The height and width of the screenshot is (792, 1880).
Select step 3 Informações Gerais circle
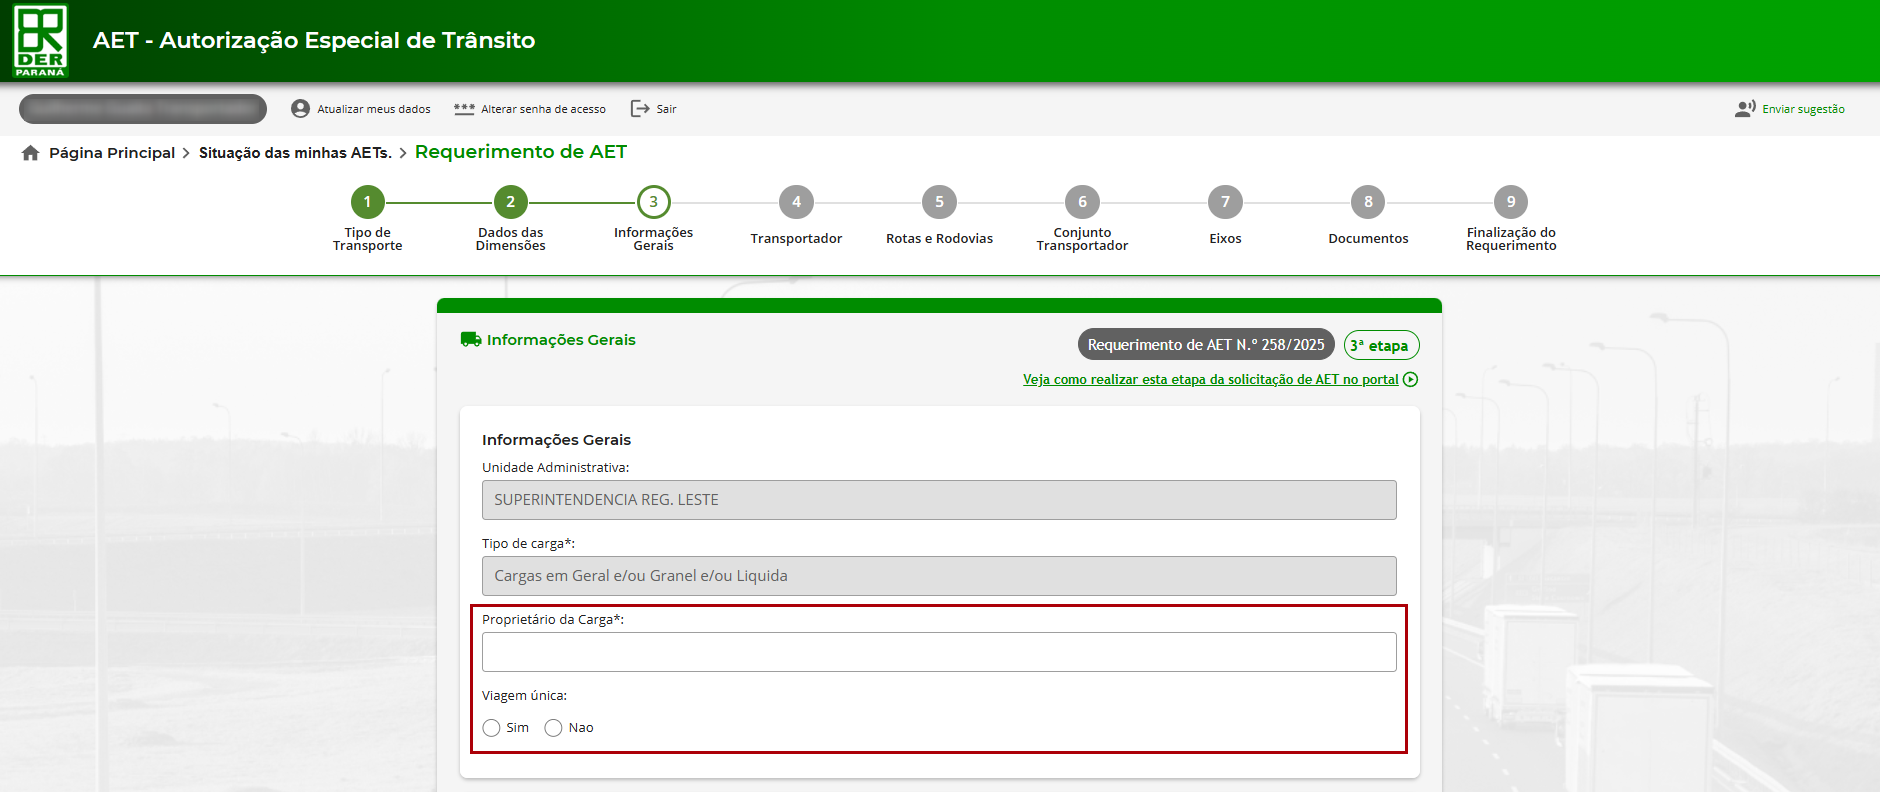(x=653, y=202)
